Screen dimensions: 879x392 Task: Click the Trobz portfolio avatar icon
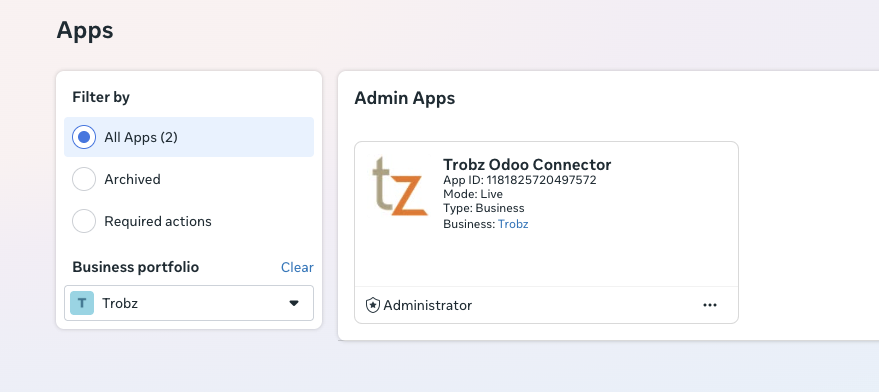(x=82, y=303)
